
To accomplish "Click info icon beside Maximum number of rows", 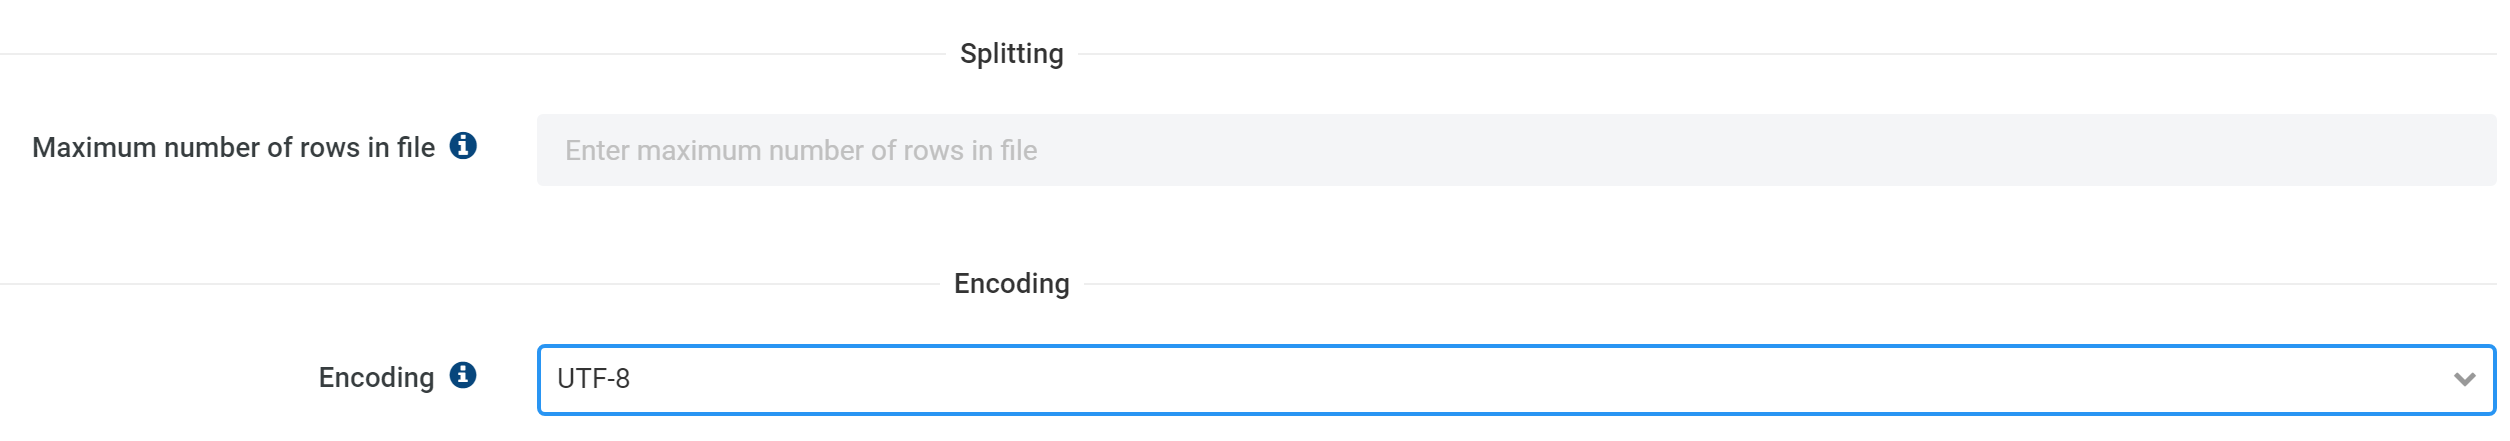I will [462, 146].
